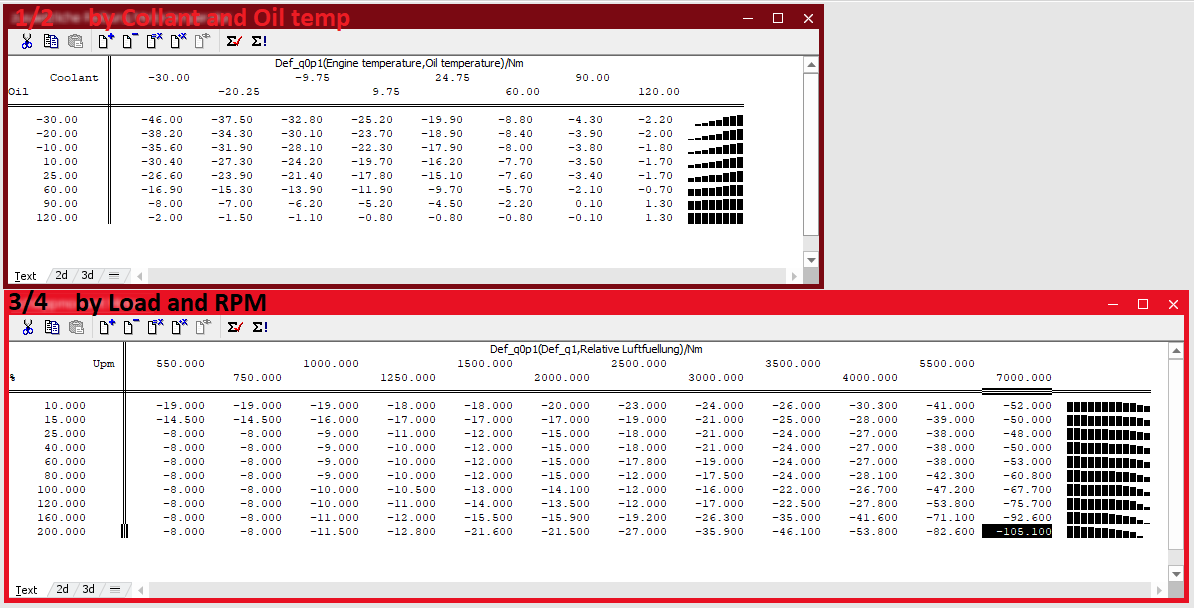Screen dimensions: 1194x608
Task: Select the highlighted -105.100 cell
Action: pos(1017,532)
